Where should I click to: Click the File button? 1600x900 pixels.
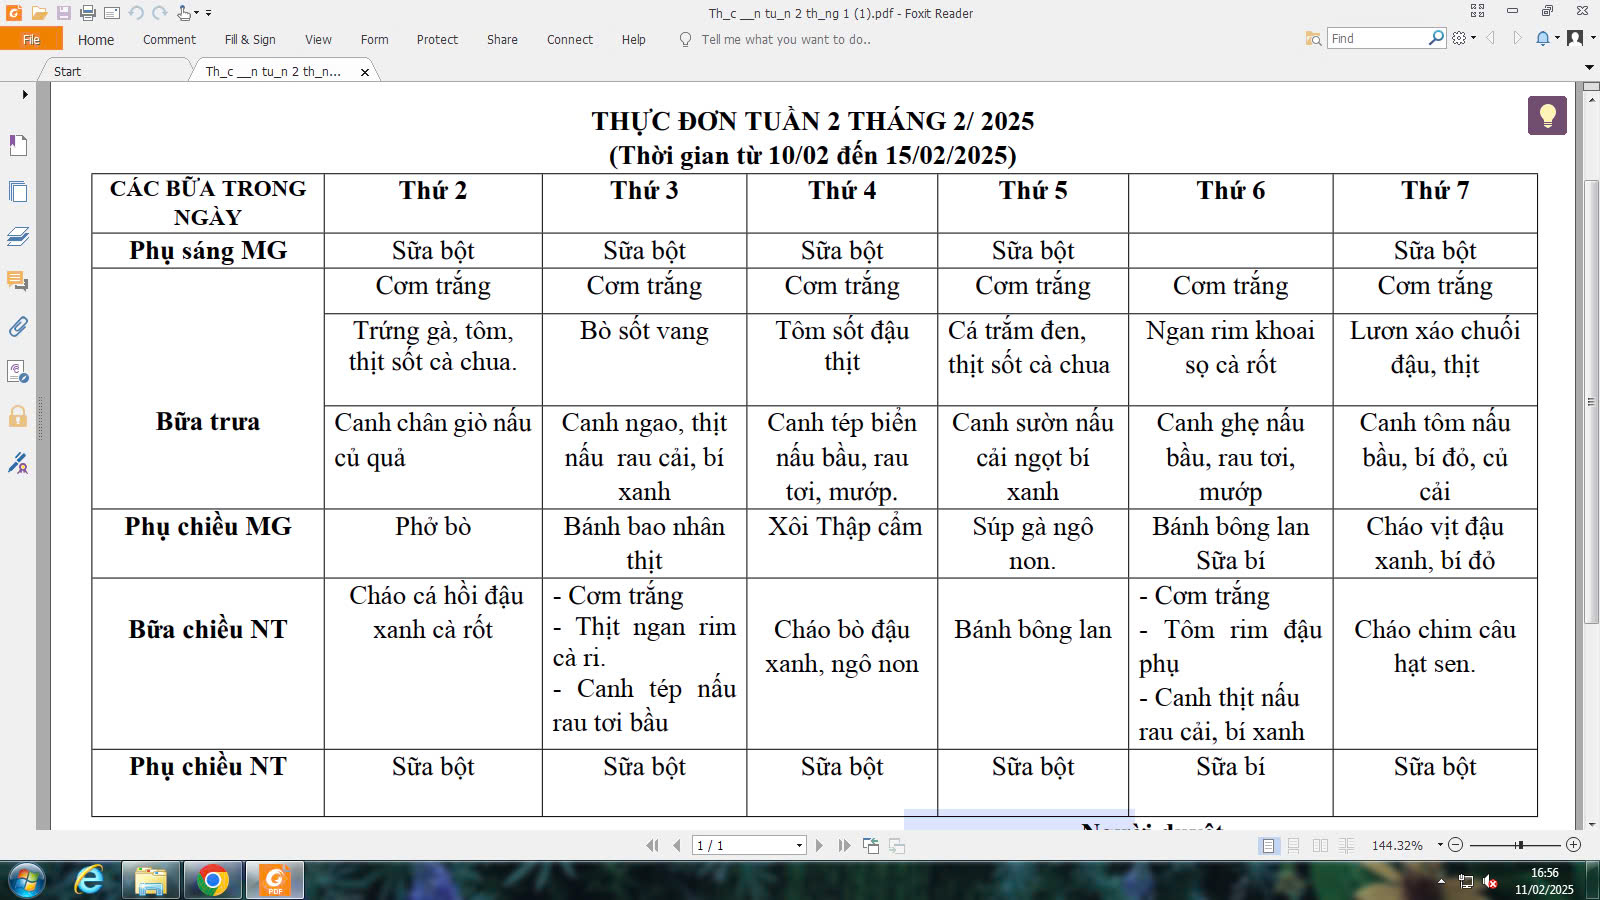point(31,40)
